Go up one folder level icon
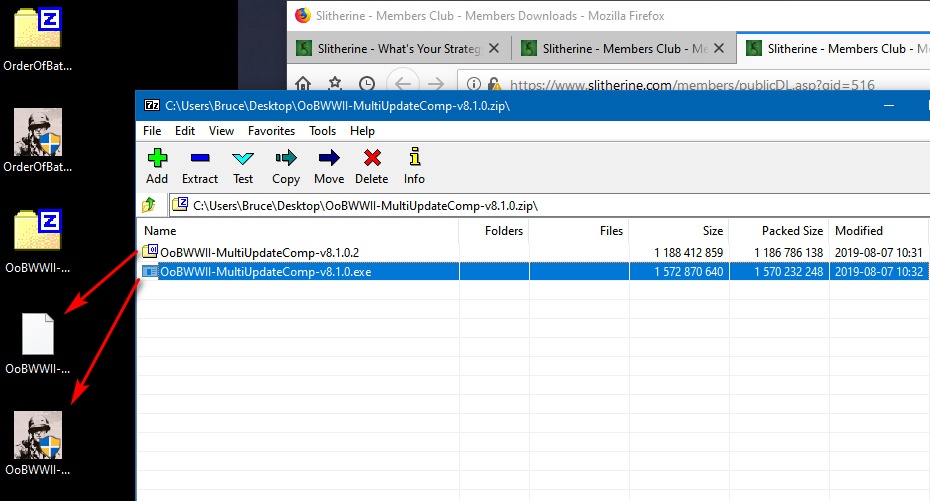This screenshot has width=930, height=501. (x=149, y=205)
